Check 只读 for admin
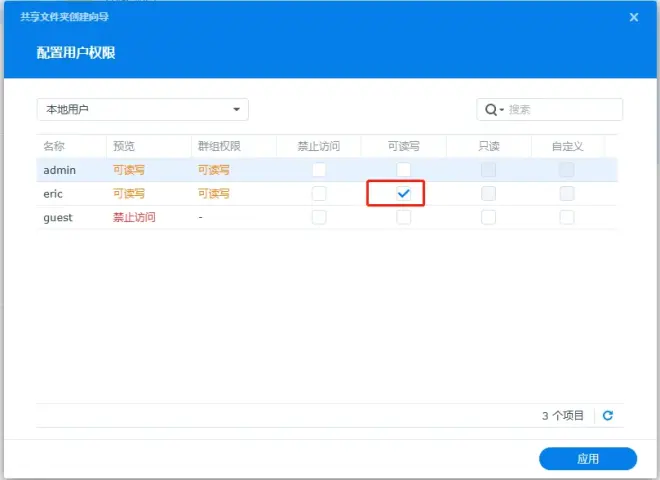660x480 pixels. pyautogui.click(x=488, y=170)
